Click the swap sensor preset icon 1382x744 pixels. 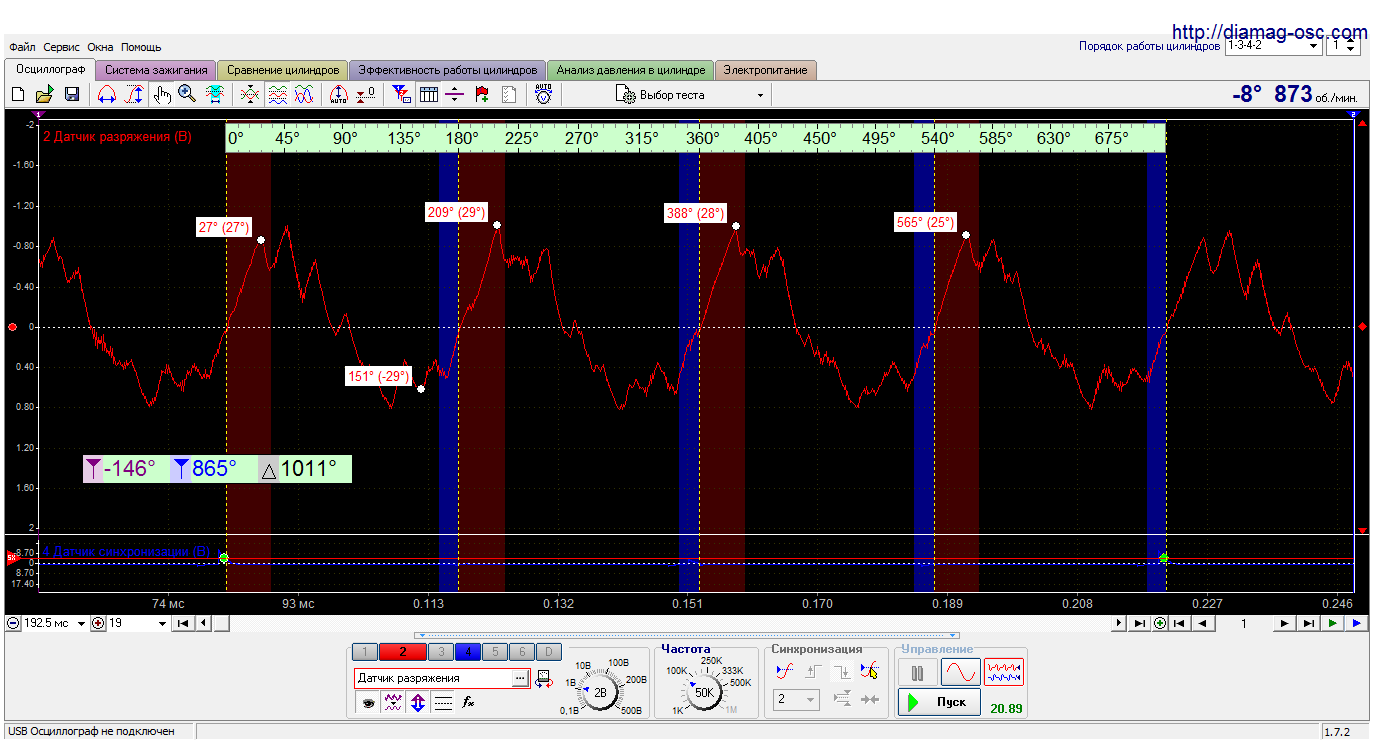pyautogui.click(x=544, y=679)
